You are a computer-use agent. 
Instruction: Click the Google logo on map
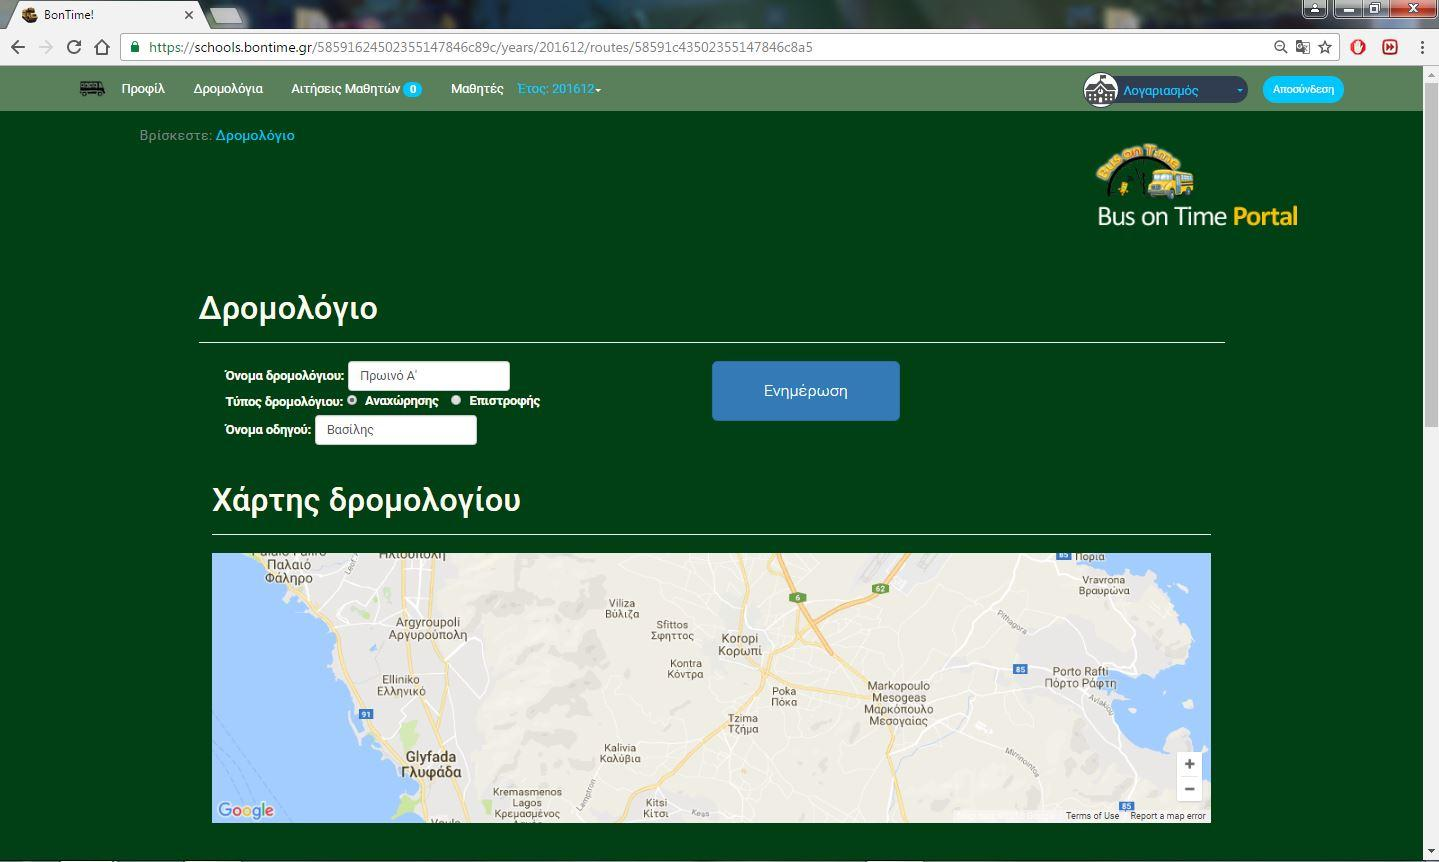click(x=246, y=810)
